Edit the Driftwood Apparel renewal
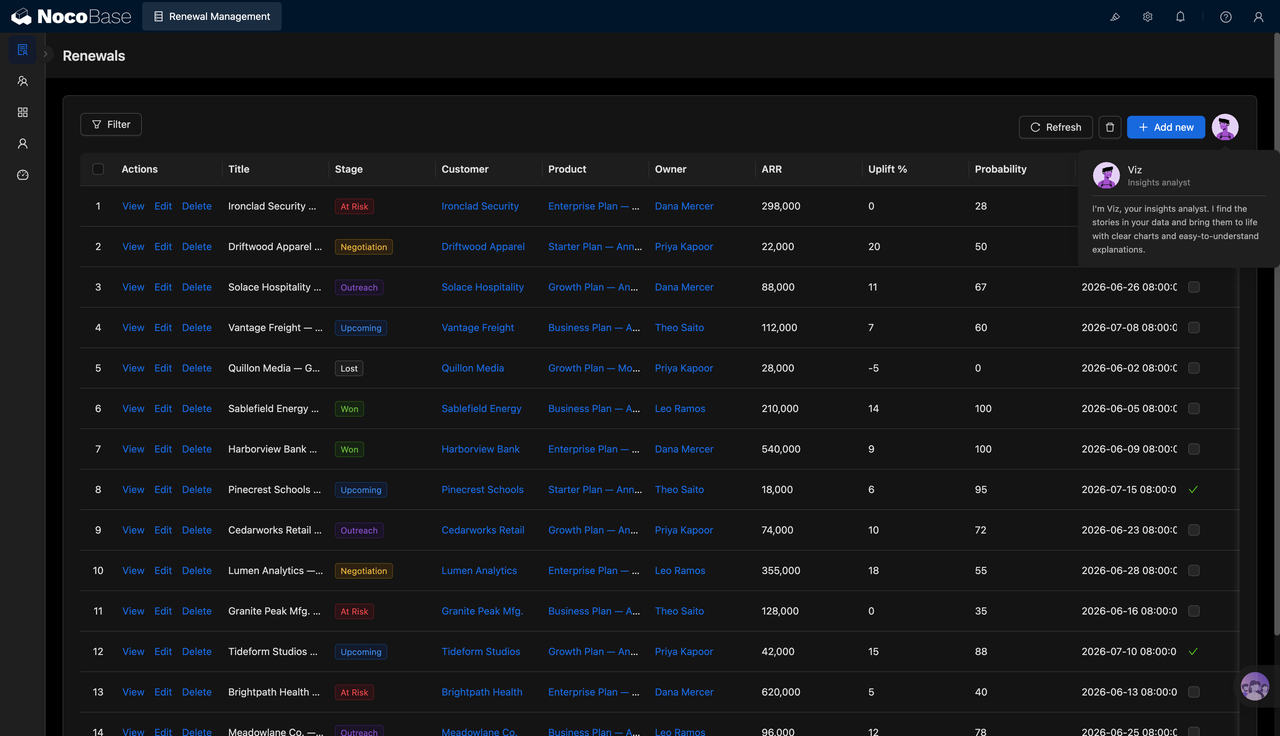Image resolution: width=1280 pixels, height=736 pixels. (x=163, y=247)
